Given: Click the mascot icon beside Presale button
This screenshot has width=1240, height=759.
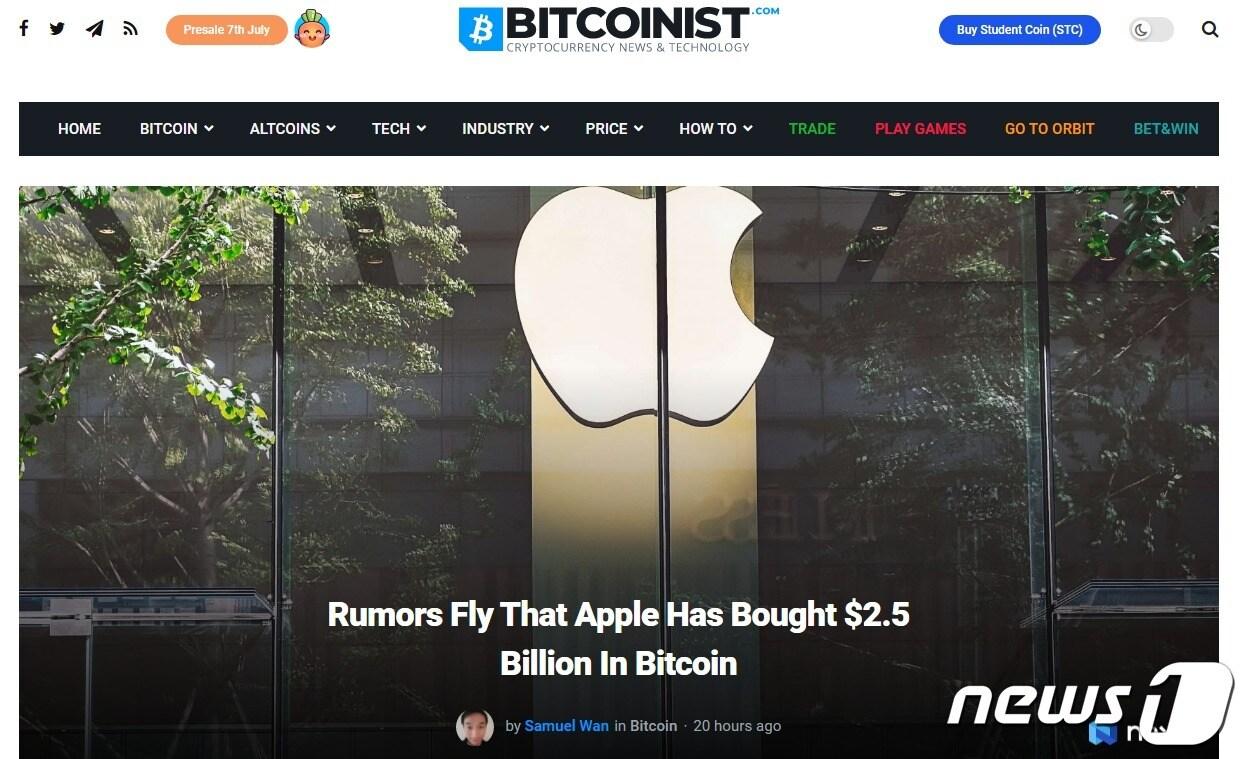Looking at the screenshot, I should [x=312, y=30].
